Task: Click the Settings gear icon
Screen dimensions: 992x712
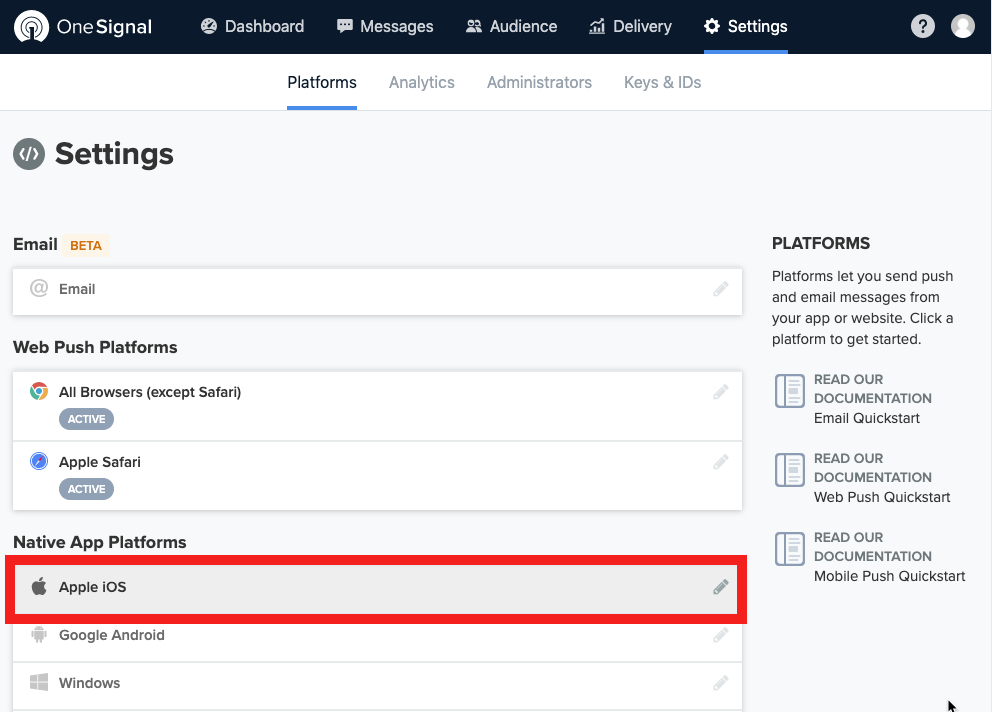Action: tap(712, 26)
